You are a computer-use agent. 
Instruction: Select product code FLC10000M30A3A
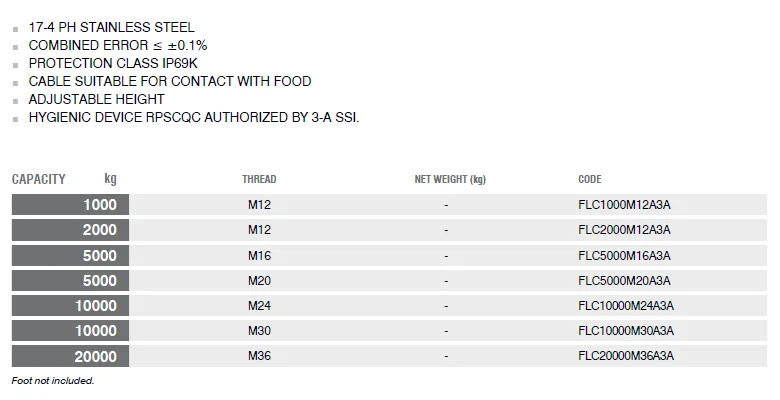(x=626, y=331)
